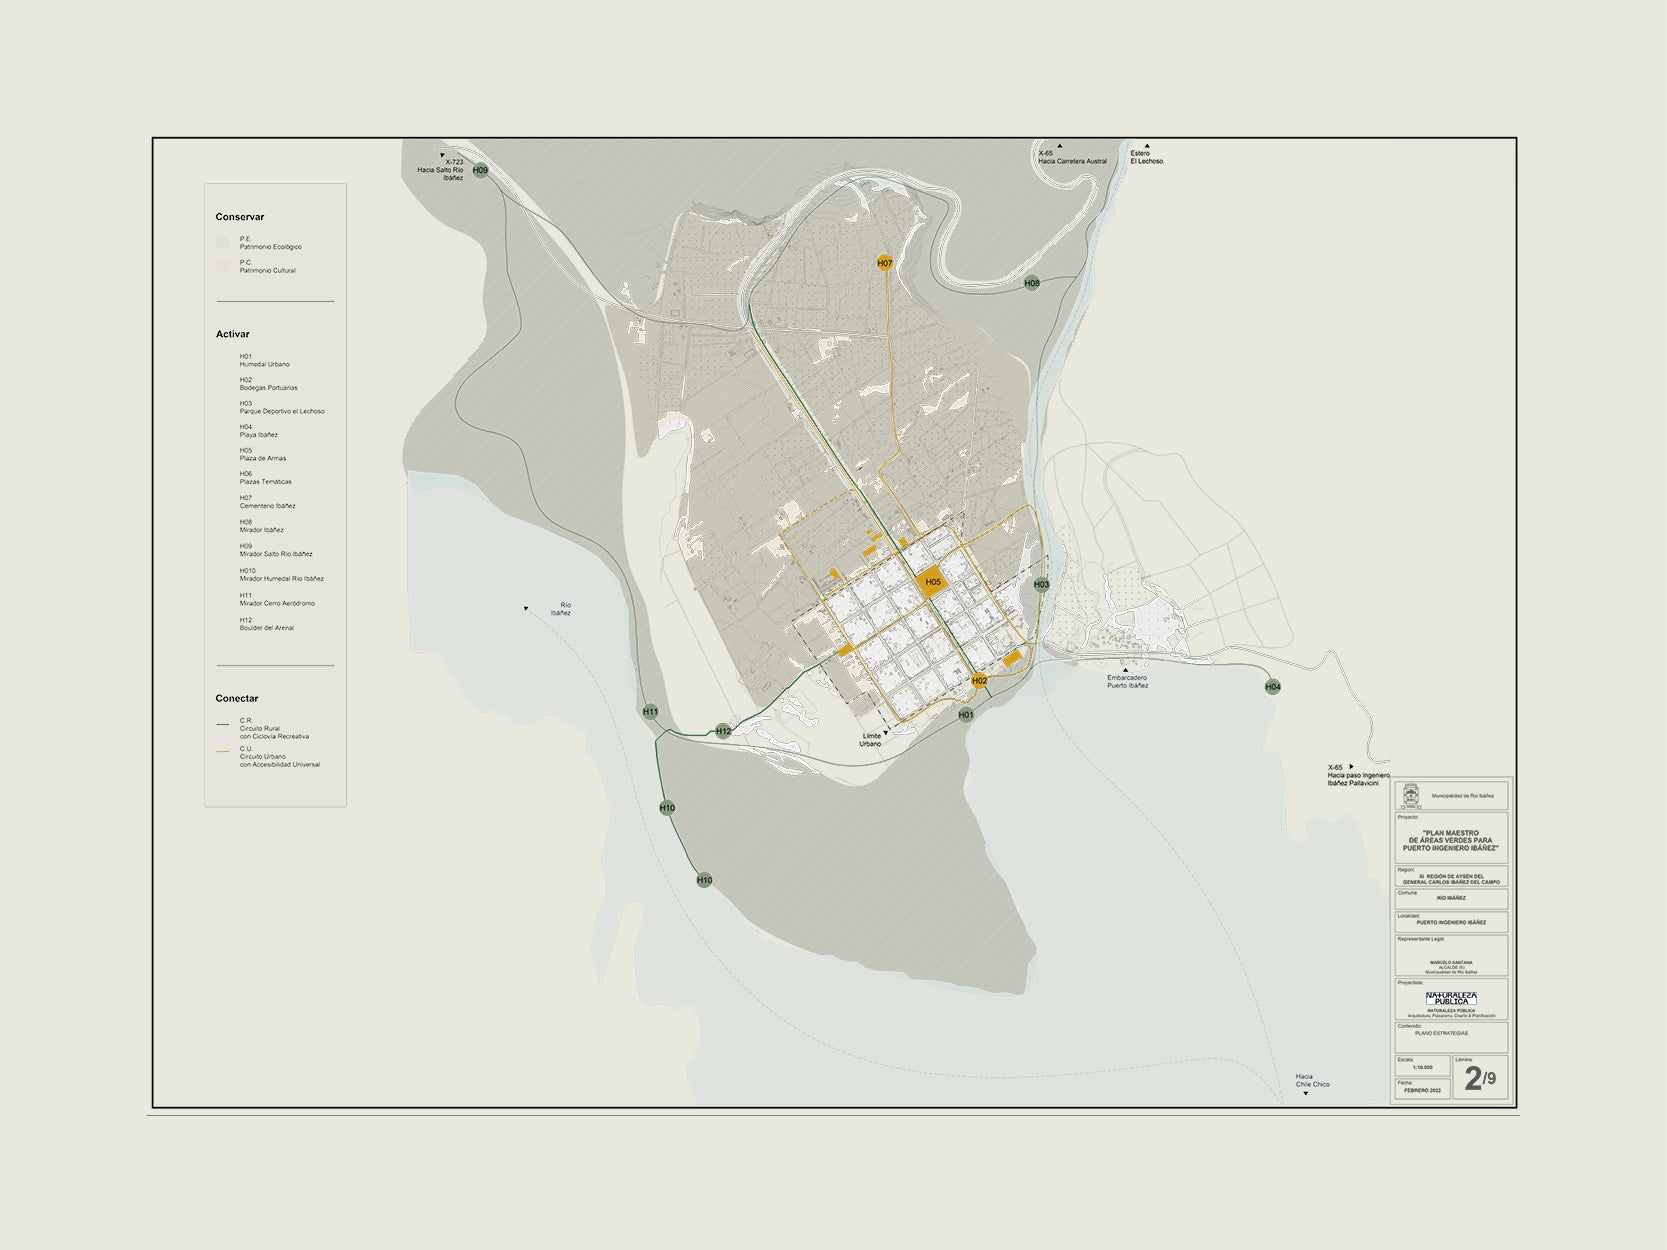Click the Circuito Urbano orange line legend

point(222,751)
